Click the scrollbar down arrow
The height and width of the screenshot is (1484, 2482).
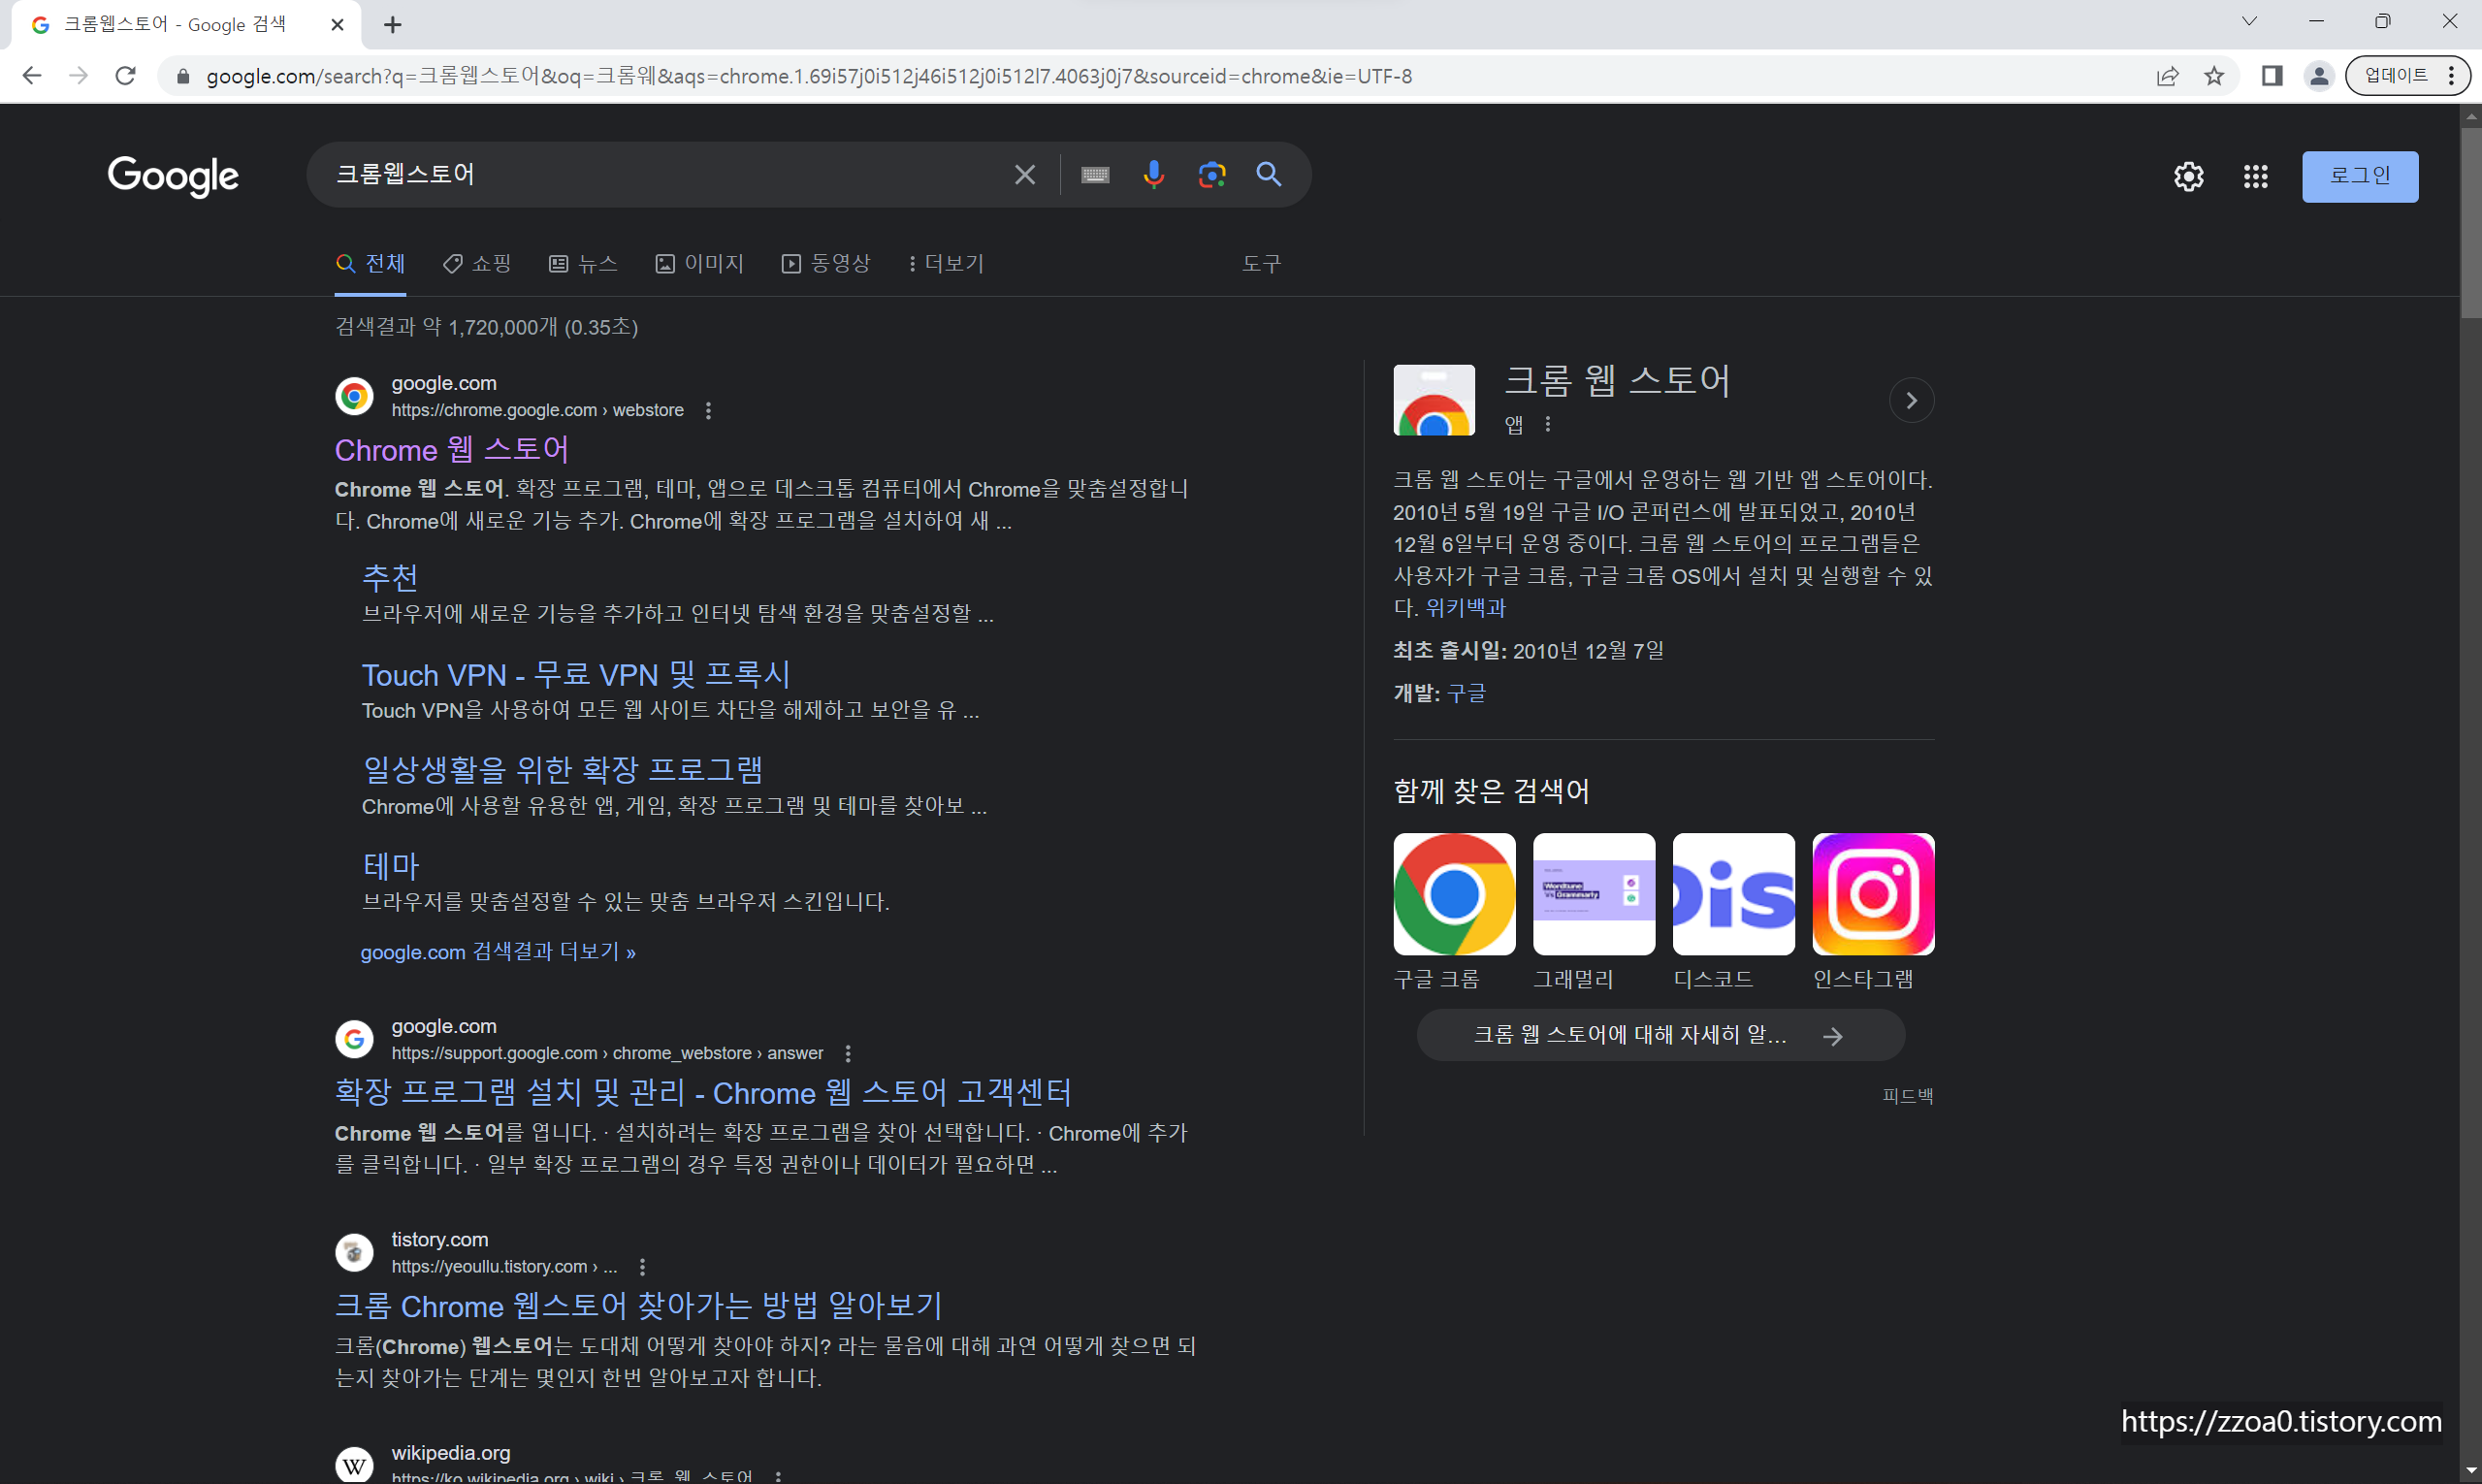2471,1472
